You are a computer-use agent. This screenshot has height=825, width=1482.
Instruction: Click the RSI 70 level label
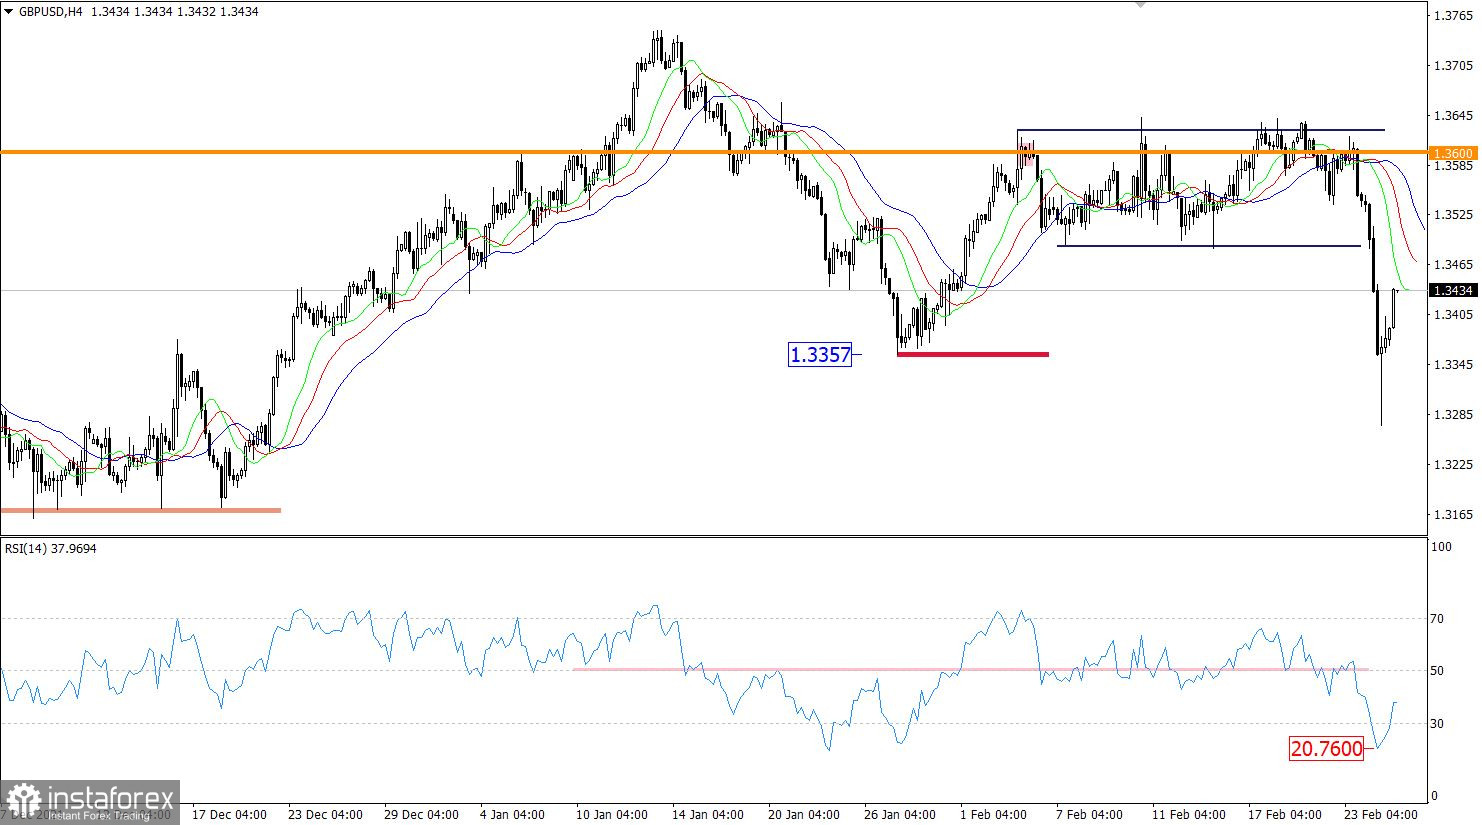coord(1436,619)
